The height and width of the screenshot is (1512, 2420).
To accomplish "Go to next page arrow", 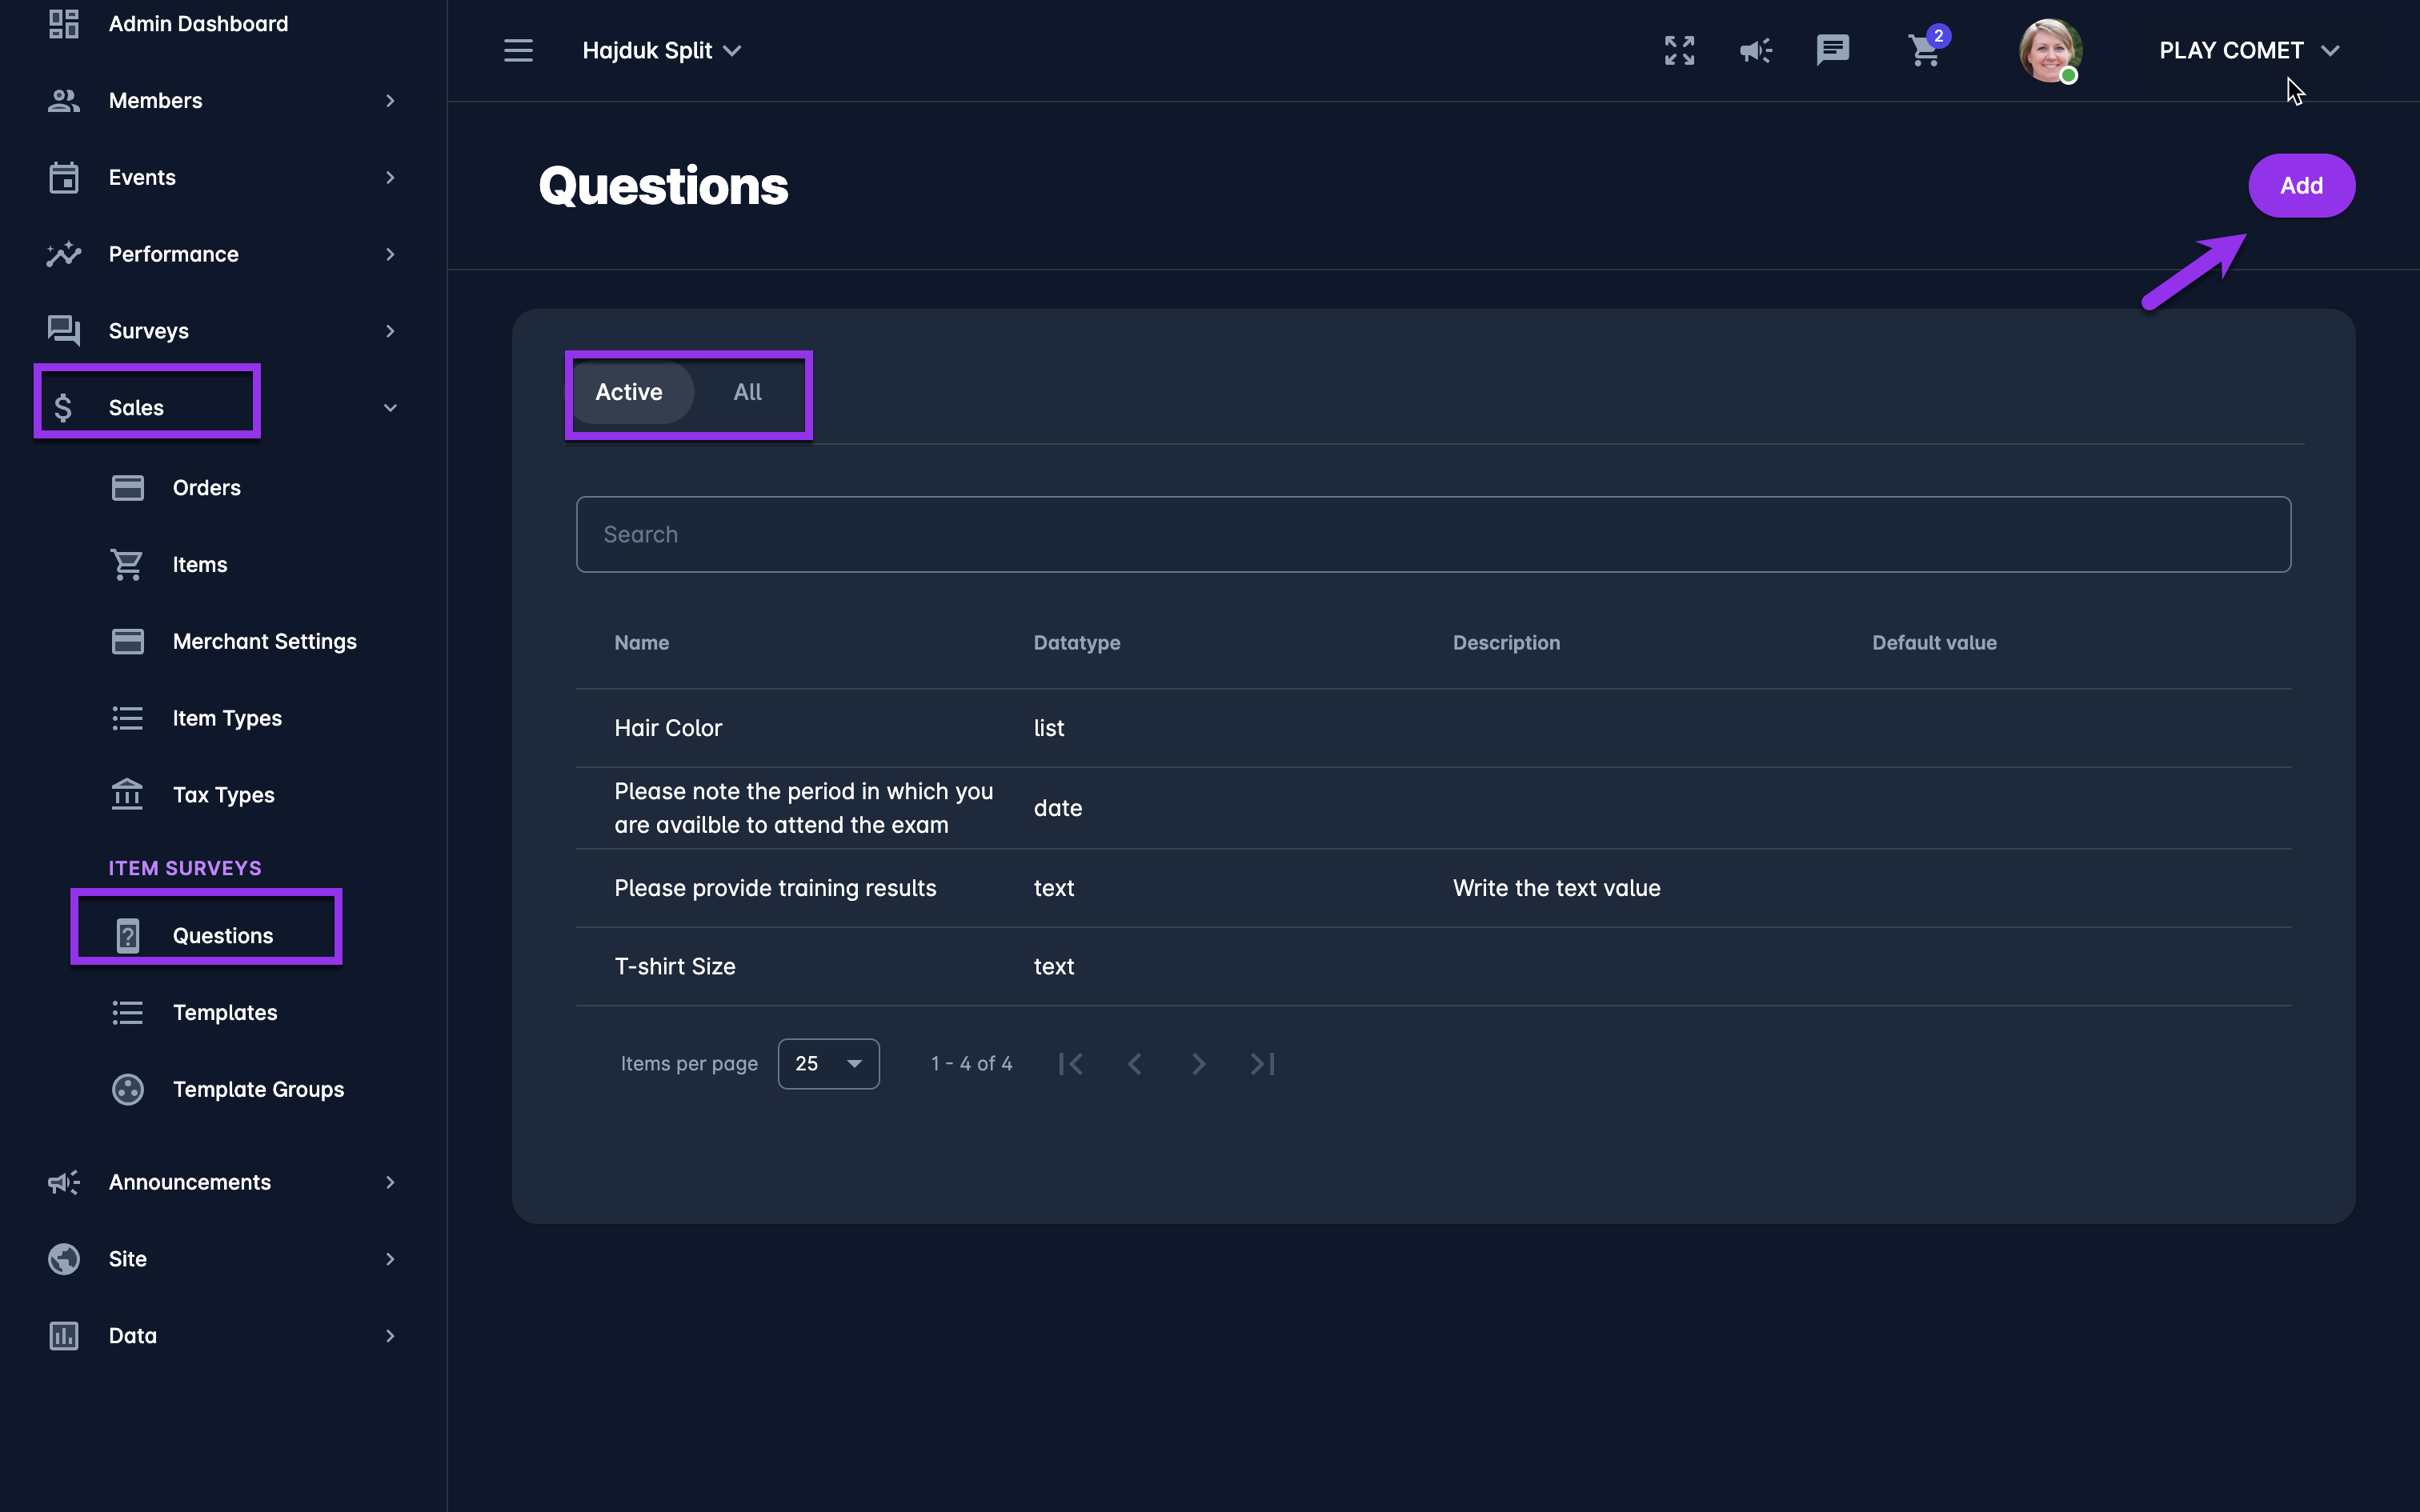I will 1198,1064.
